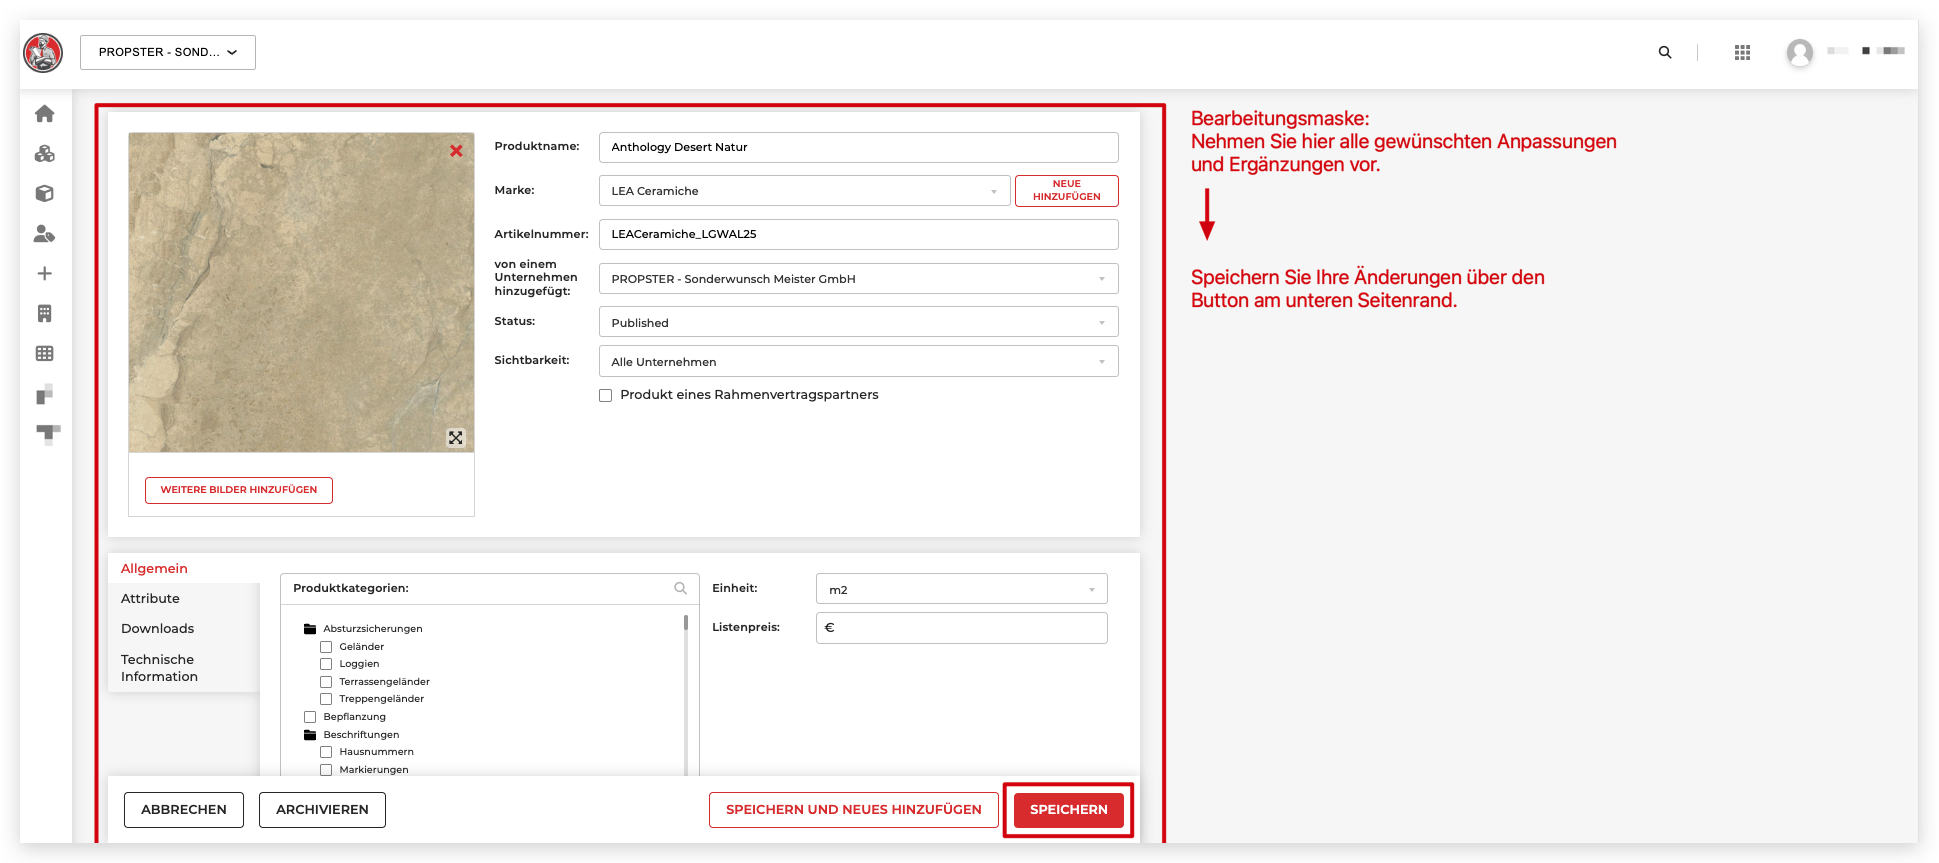Check the Geländer category
This screenshot has height=863, width=1939.
(x=326, y=647)
